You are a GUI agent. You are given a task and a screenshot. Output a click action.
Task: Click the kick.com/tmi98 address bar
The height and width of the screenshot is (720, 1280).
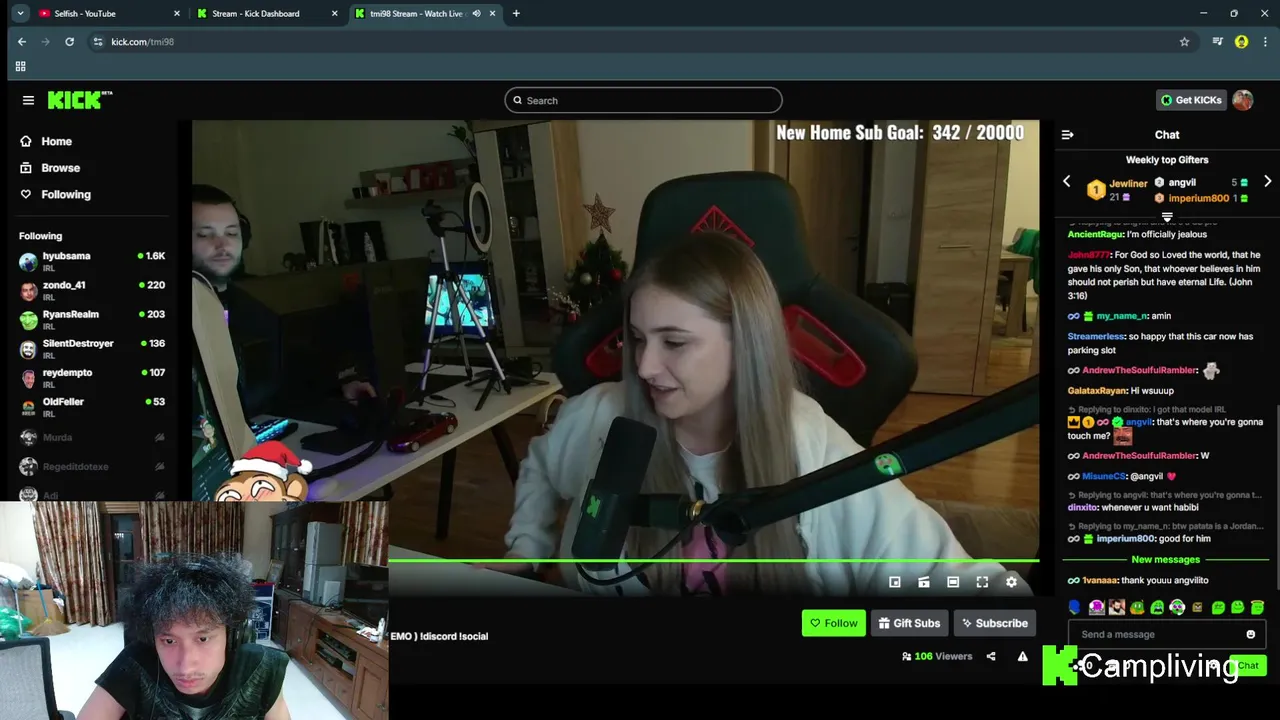pyautogui.click(x=640, y=42)
